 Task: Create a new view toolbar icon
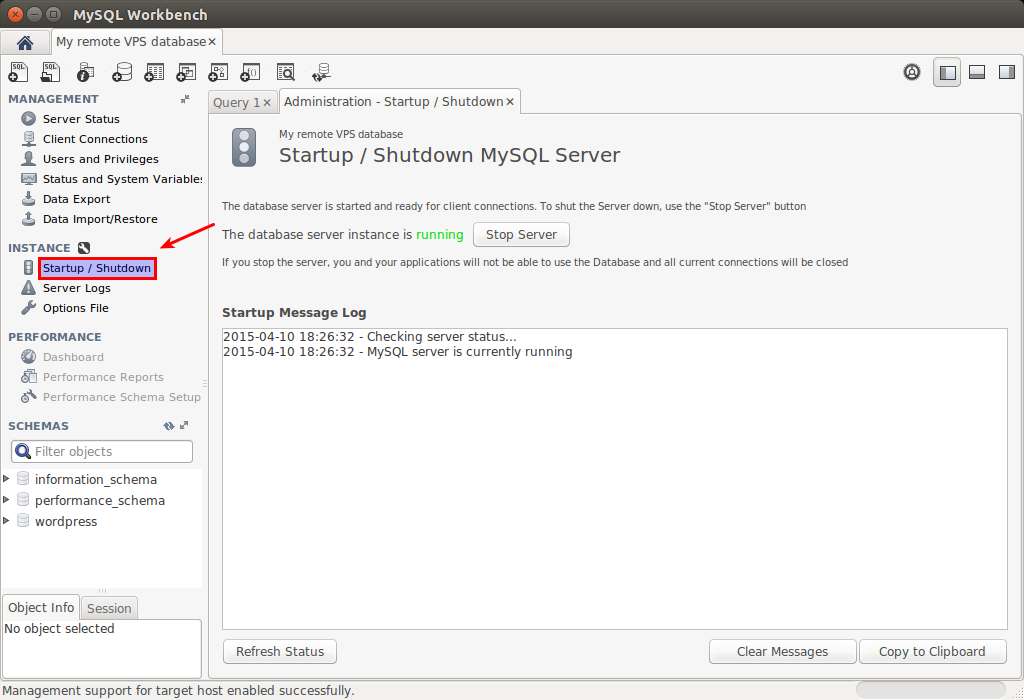[x=186, y=72]
